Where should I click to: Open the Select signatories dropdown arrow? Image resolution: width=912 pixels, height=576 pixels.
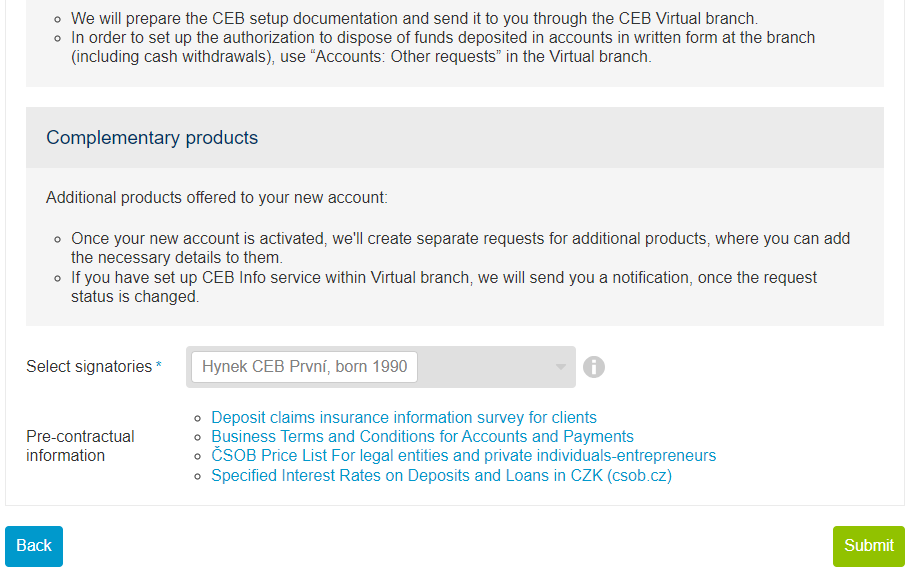[560, 367]
